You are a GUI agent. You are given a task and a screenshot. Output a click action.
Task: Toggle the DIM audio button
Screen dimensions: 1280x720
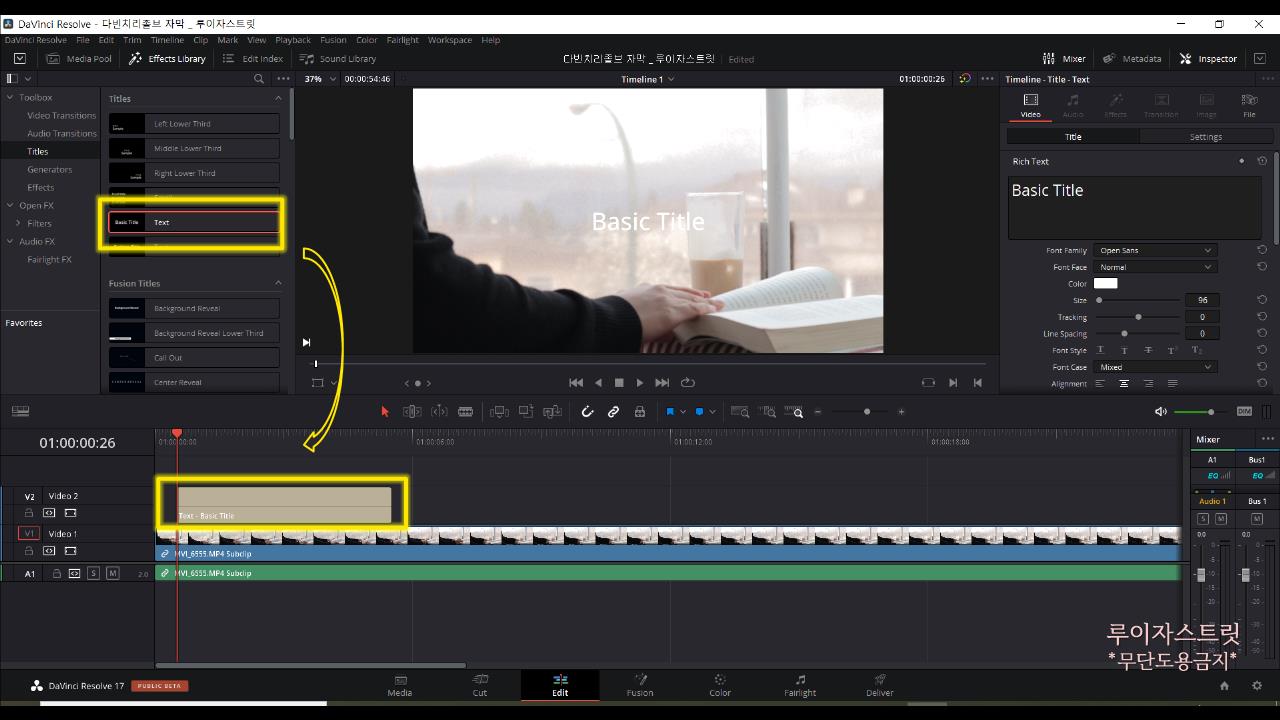tap(1244, 411)
